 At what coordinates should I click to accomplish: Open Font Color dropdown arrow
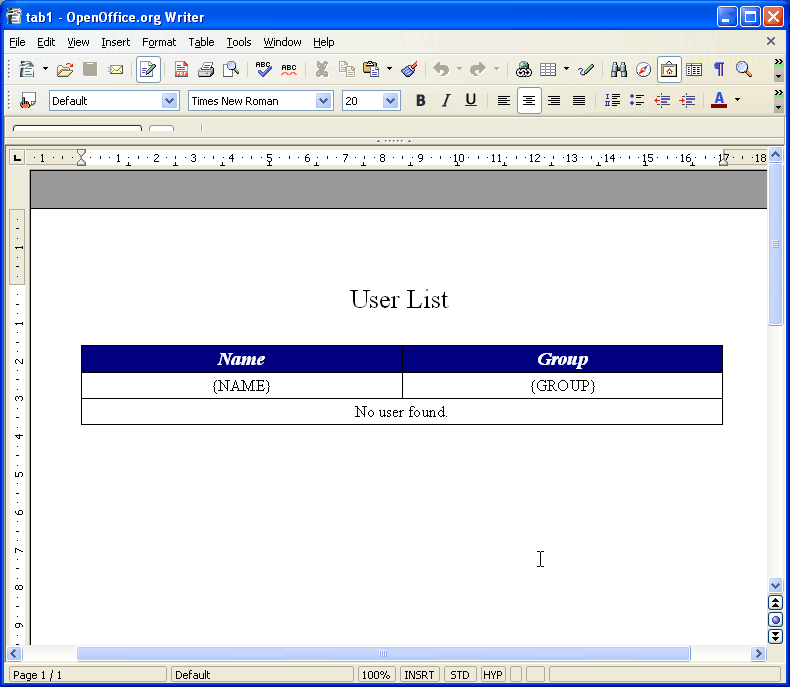point(738,101)
